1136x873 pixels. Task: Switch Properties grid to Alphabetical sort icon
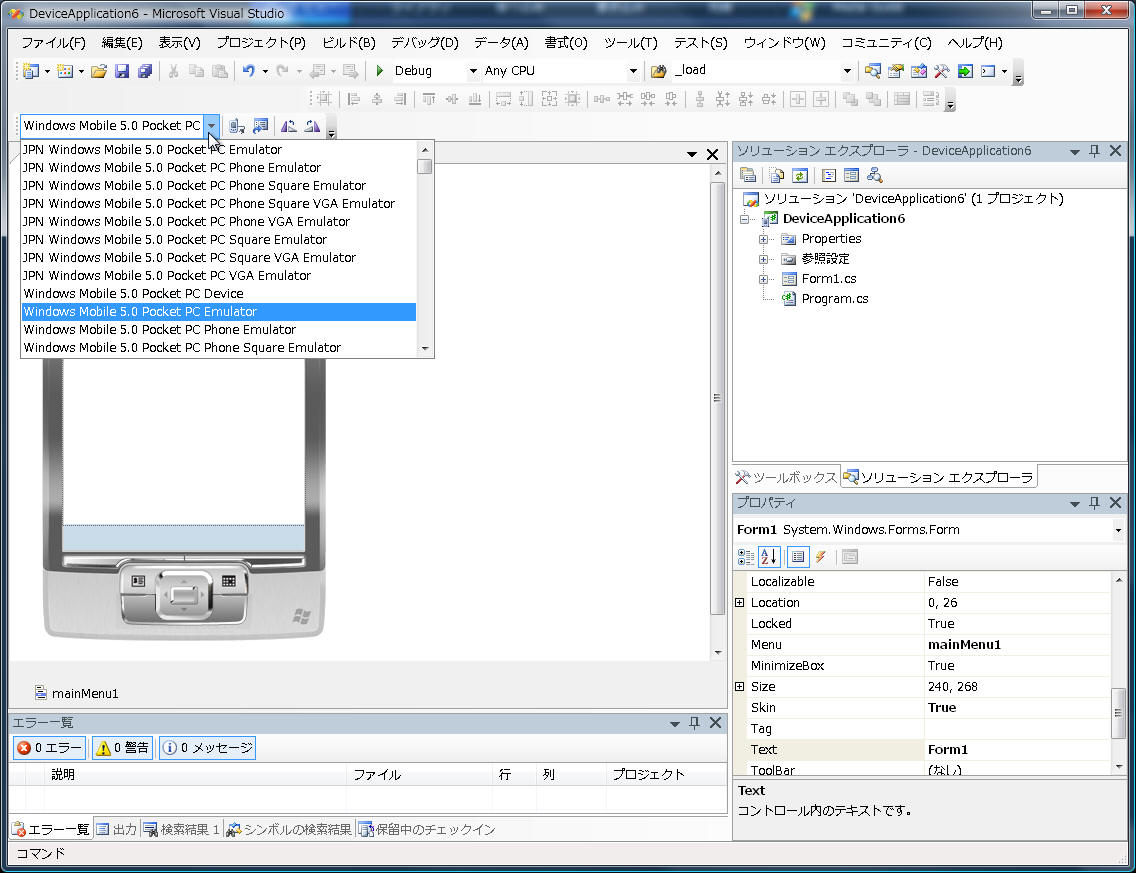coord(769,556)
